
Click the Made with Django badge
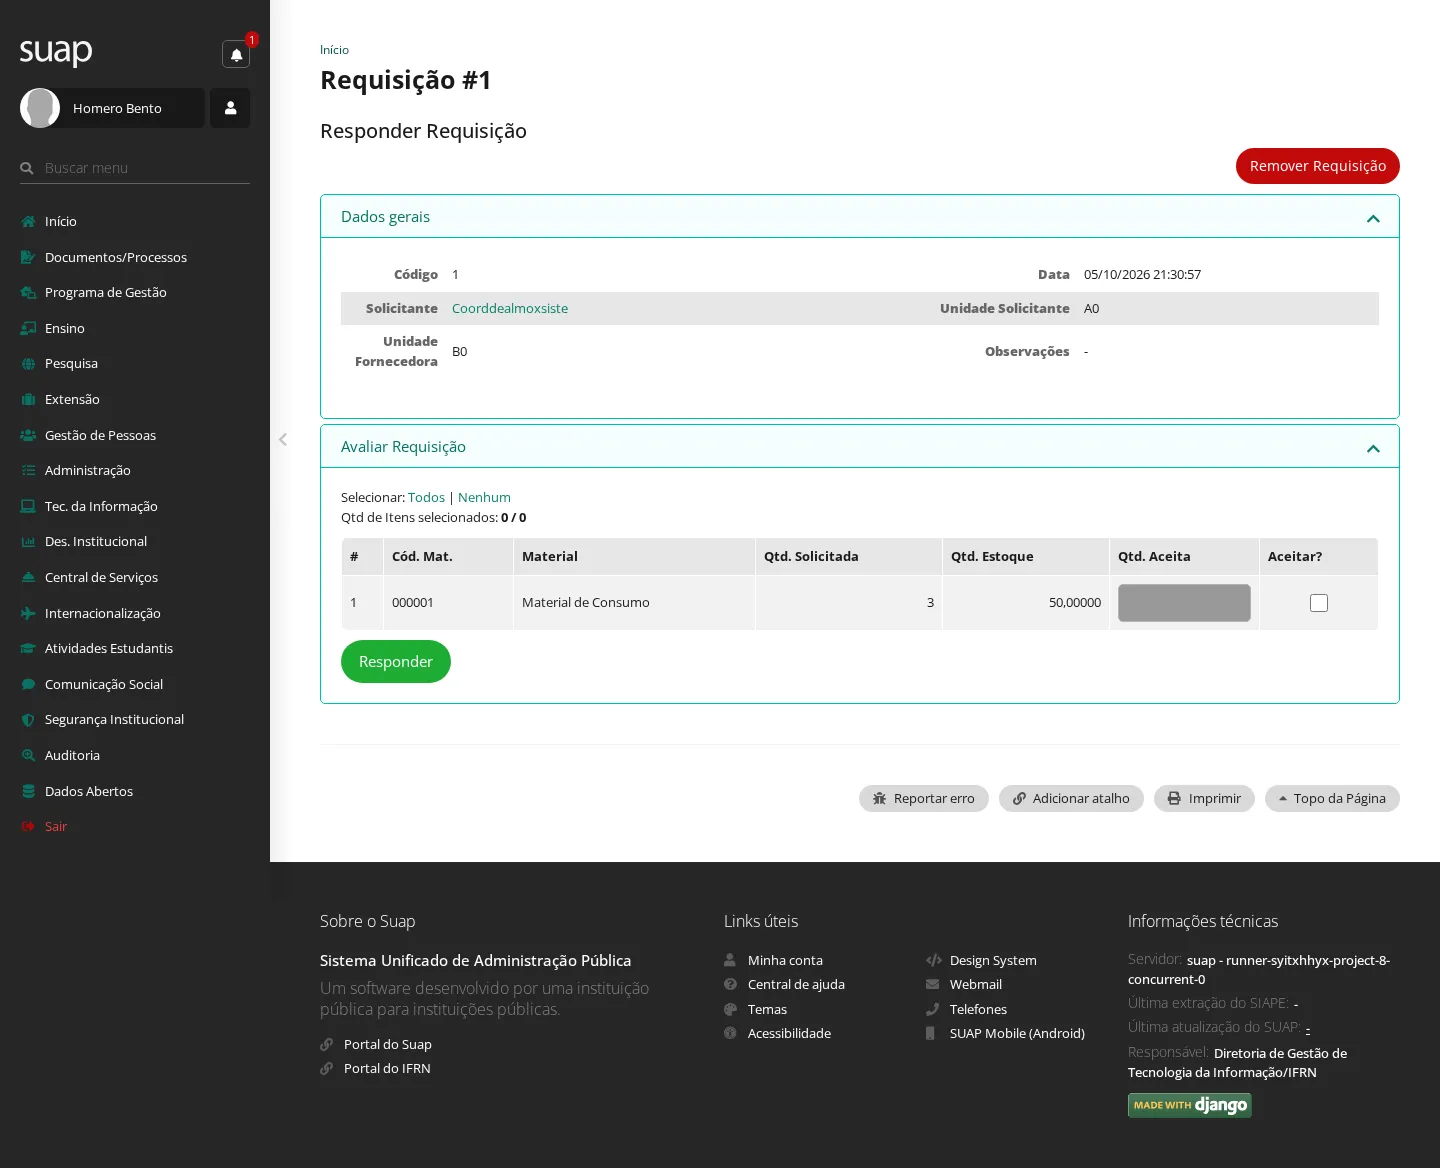pyautogui.click(x=1190, y=1105)
